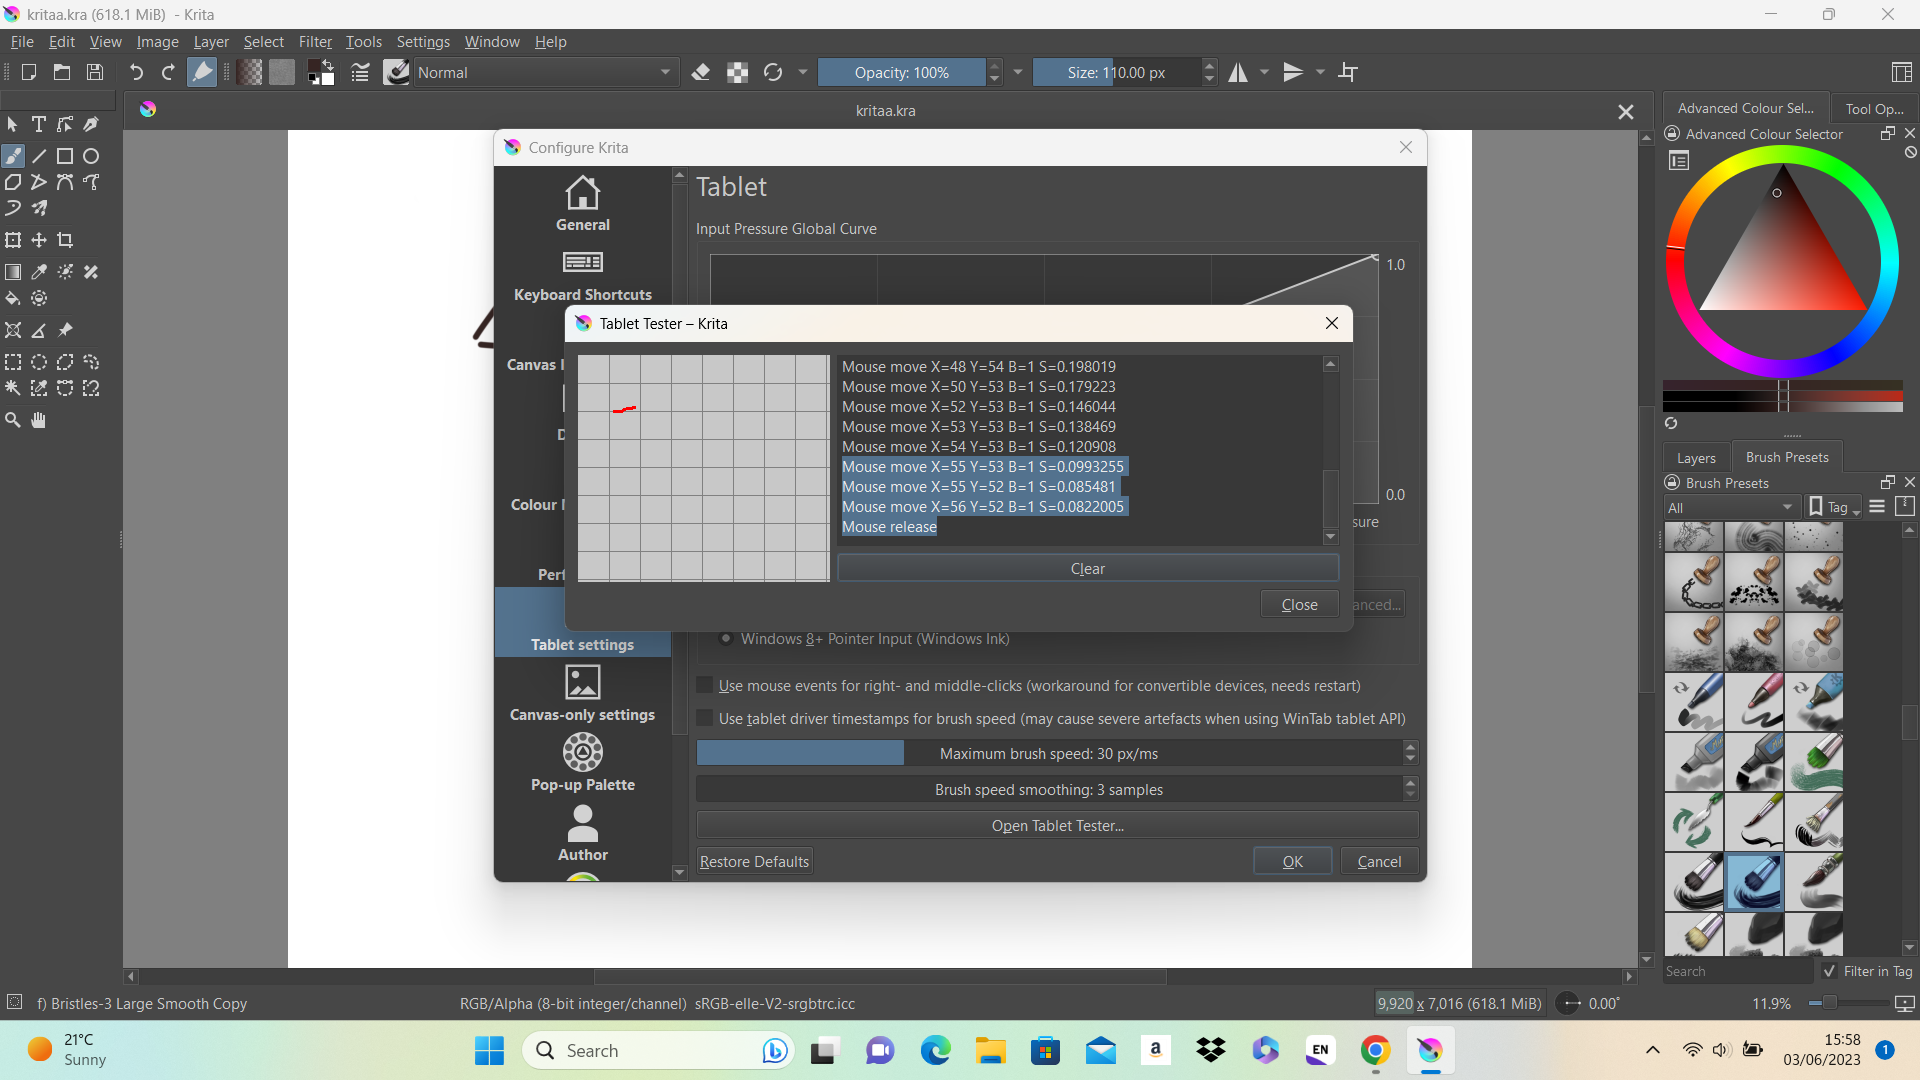1920x1080 pixels.
Task: Switch to the Layers tab
Action: click(x=1695, y=457)
